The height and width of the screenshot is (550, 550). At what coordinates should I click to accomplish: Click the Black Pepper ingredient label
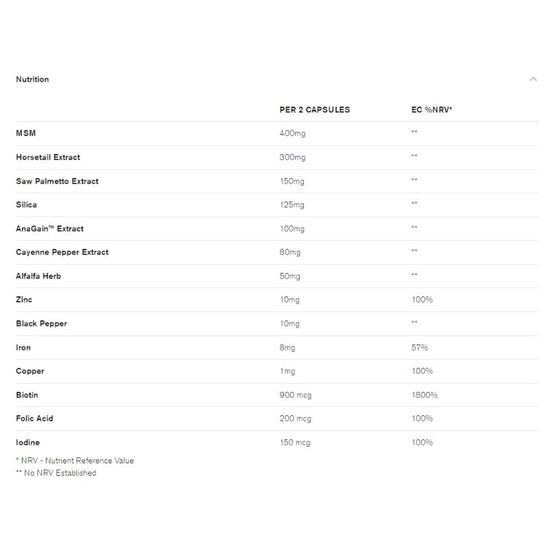point(41,324)
